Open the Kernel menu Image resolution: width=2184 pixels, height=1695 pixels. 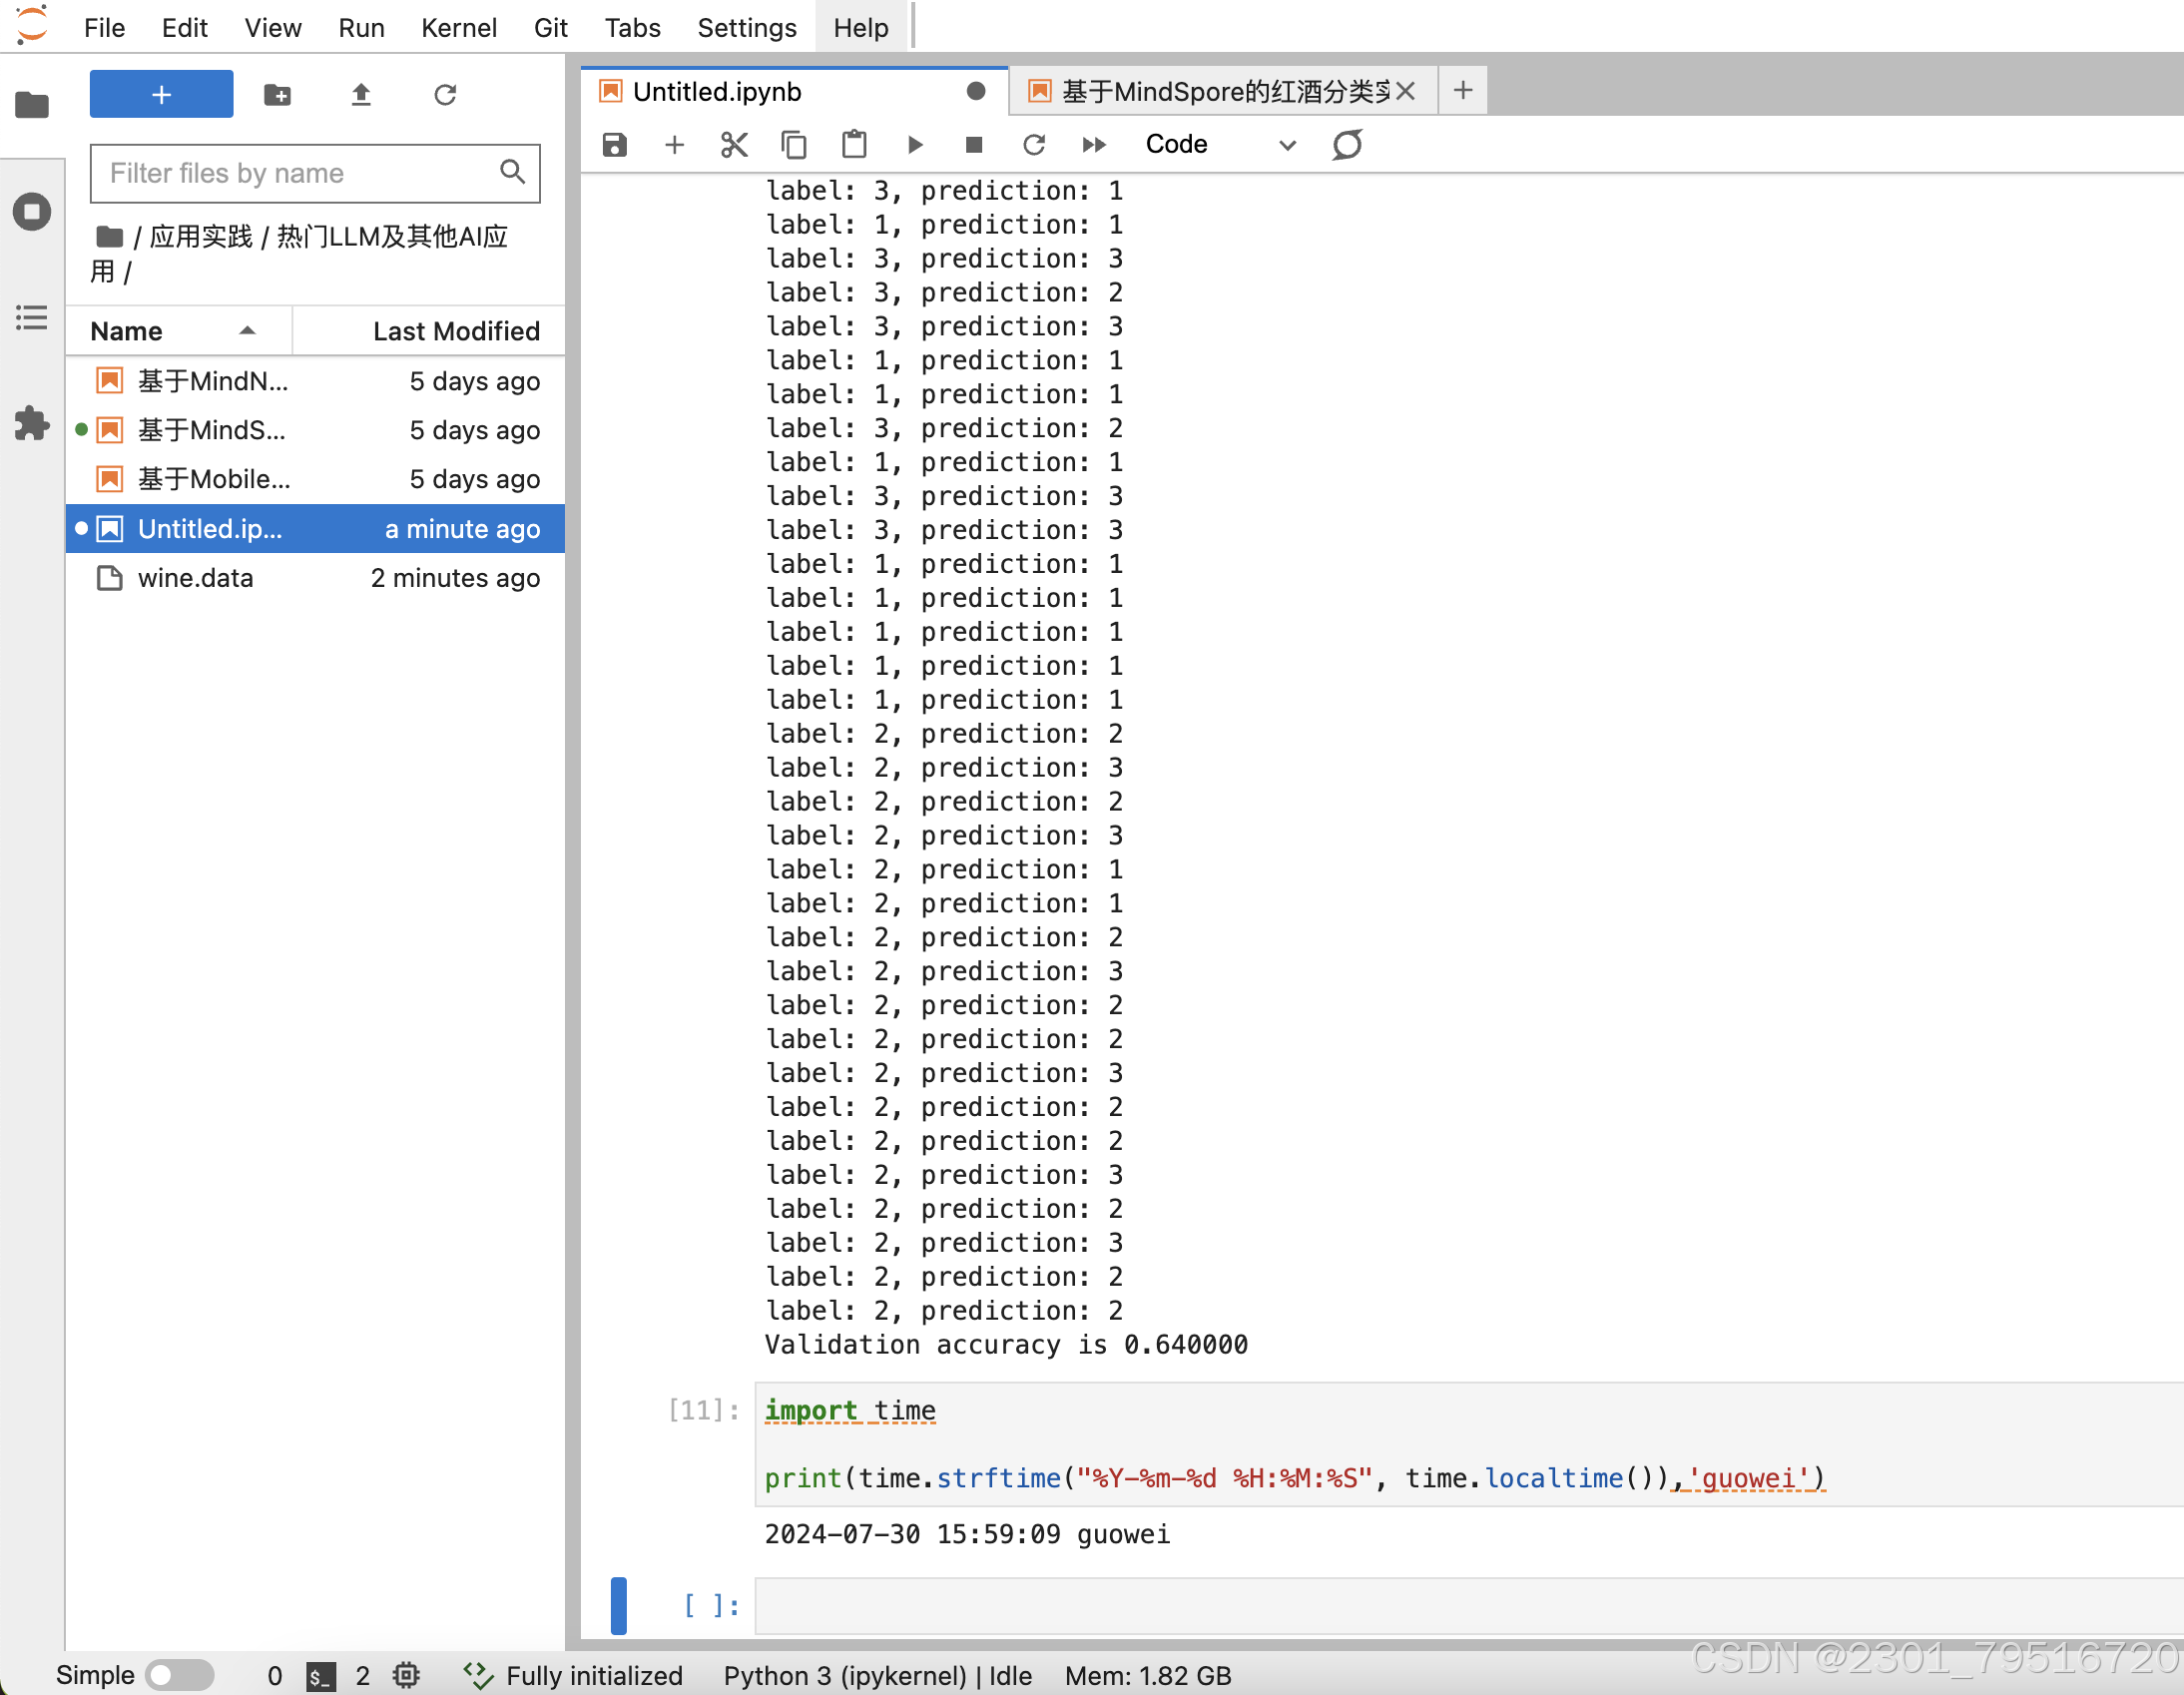coord(458,28)
